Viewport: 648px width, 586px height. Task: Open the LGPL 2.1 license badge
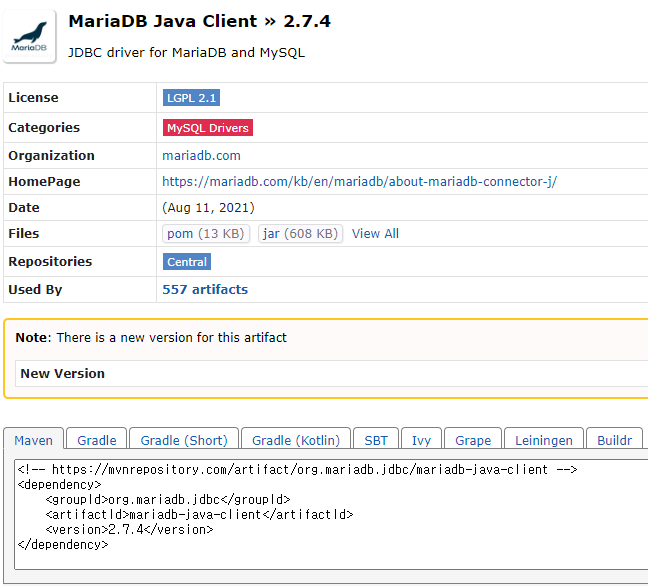[x=191, y=98]
